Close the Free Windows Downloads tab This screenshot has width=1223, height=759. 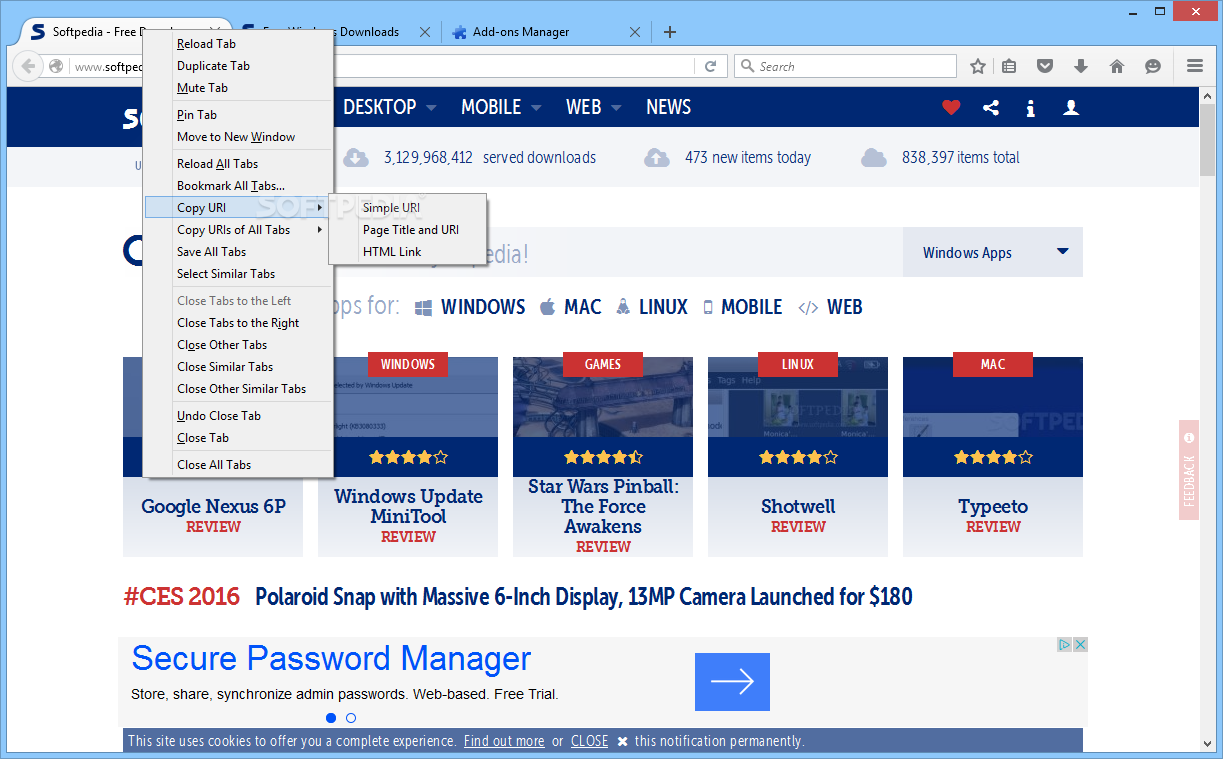coord(425,32)
